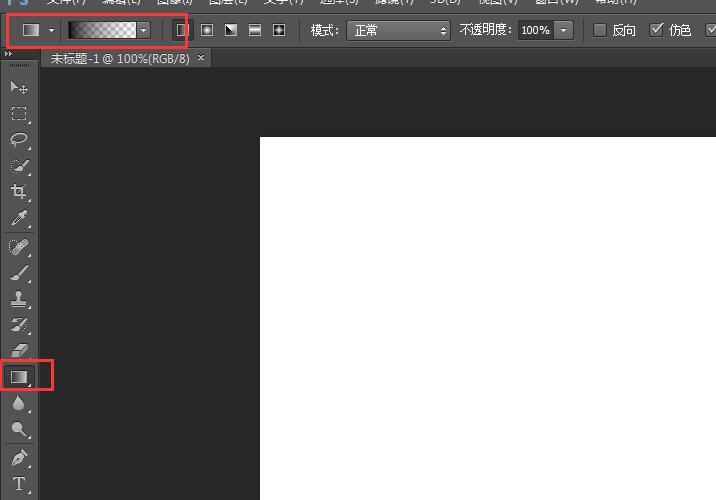Expand the collapsed toolbox double arrow
The image size is (716, 500).
8,54
